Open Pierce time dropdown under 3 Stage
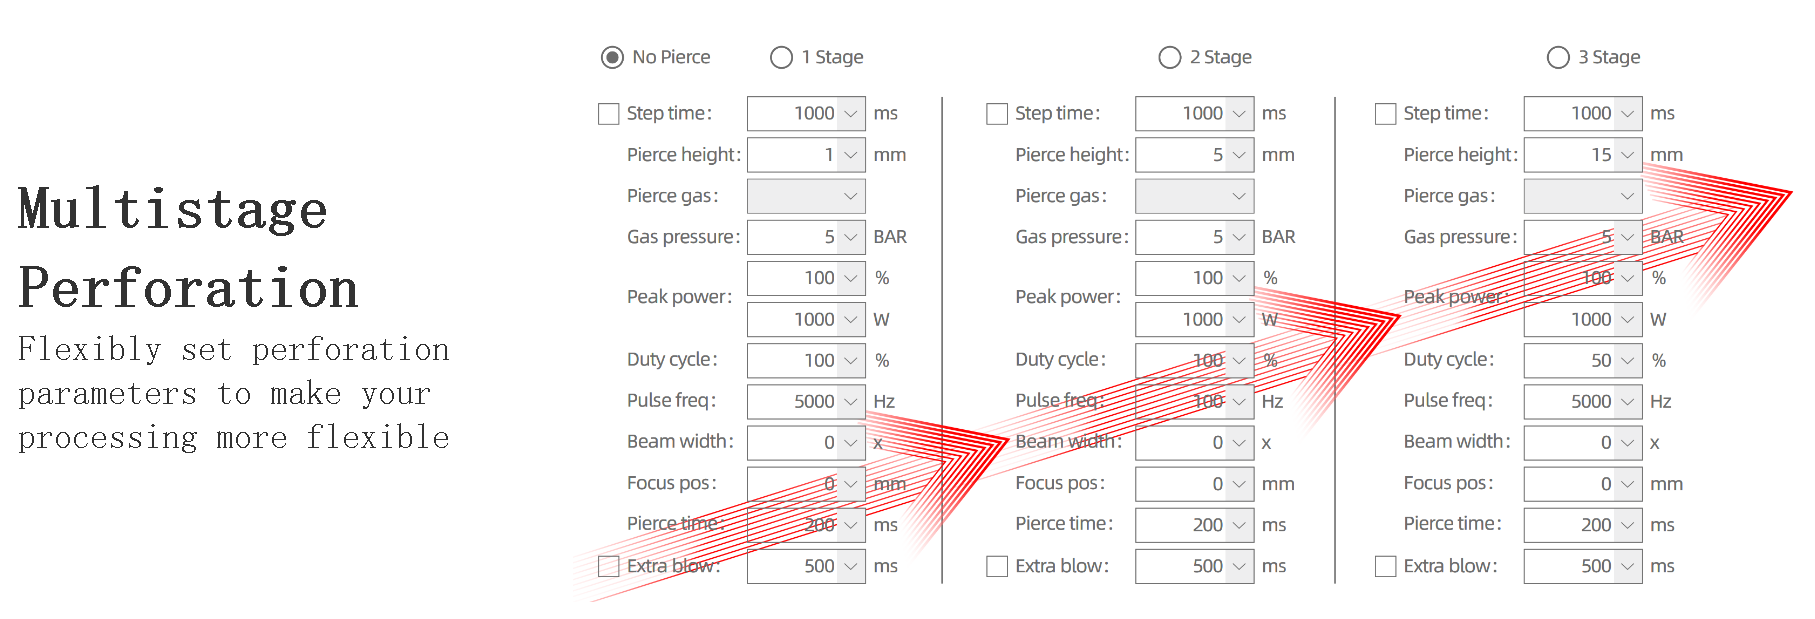Viewport: 1815px width, 619px height. click(1627, 525)
